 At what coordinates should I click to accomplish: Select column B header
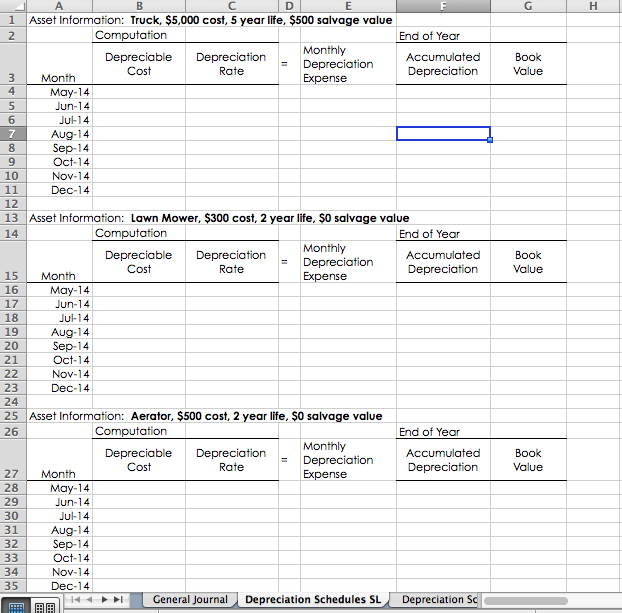tap(139, 6)
